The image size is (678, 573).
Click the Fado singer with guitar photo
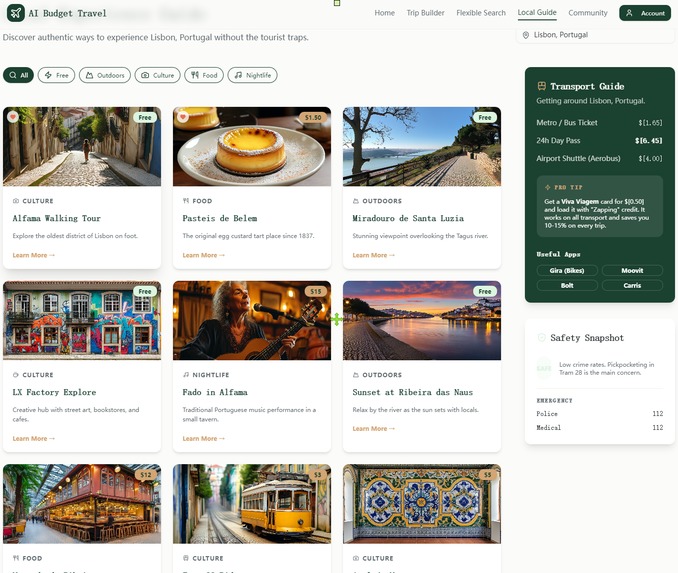[x=252, y=320]
